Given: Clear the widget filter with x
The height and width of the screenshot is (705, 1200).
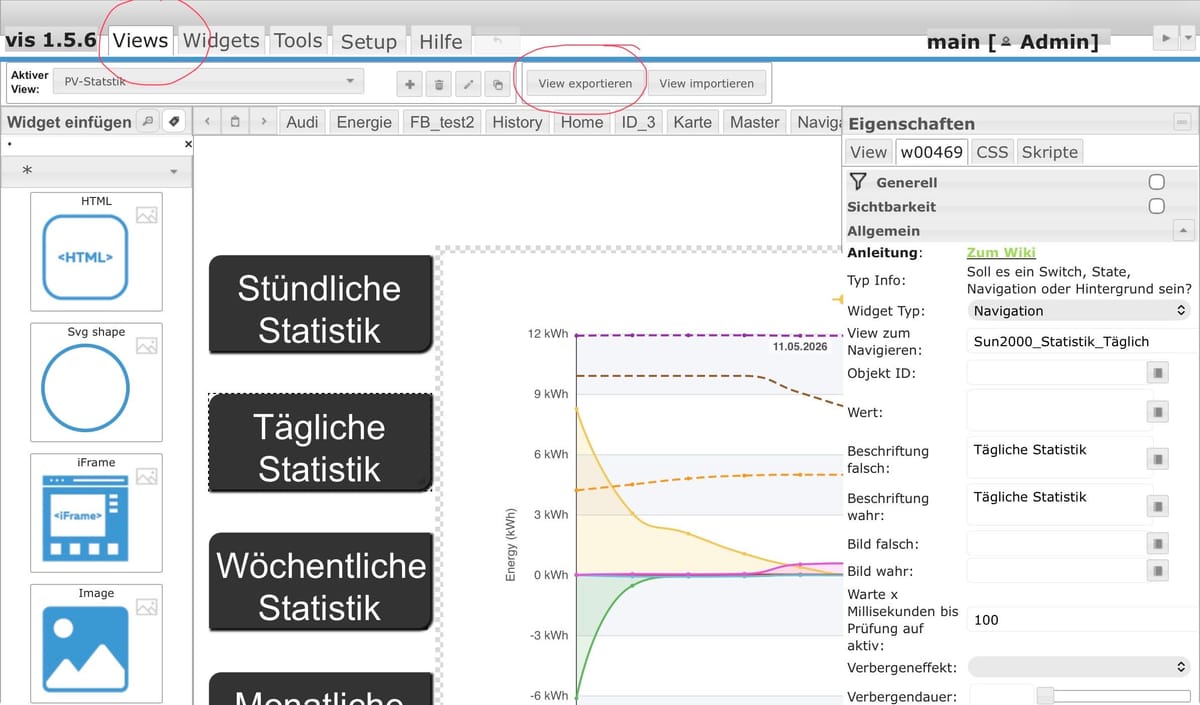Looking at the screenshot, I should tap(188, 145).
